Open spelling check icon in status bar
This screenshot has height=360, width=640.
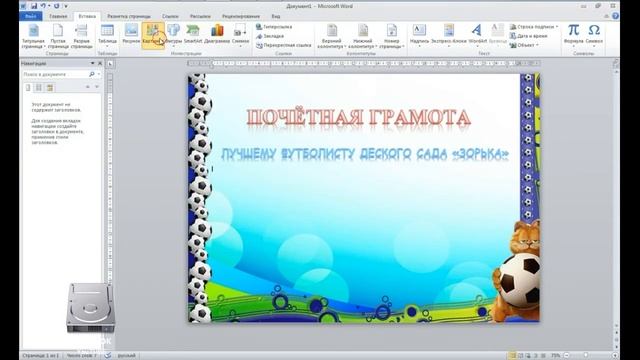[x=108, y=356]
